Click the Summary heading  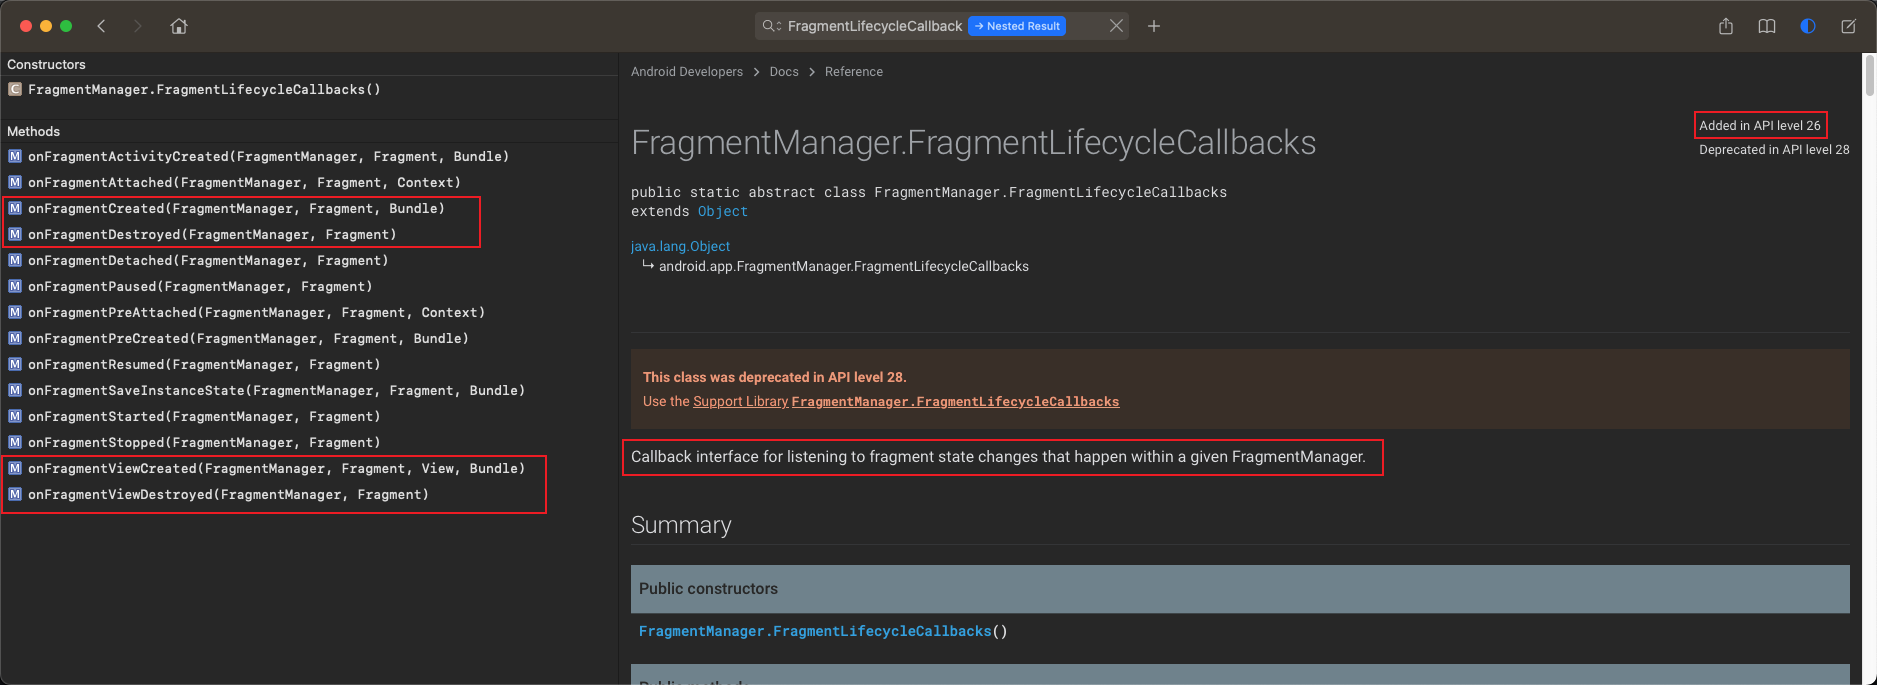(x=681, y=525)
